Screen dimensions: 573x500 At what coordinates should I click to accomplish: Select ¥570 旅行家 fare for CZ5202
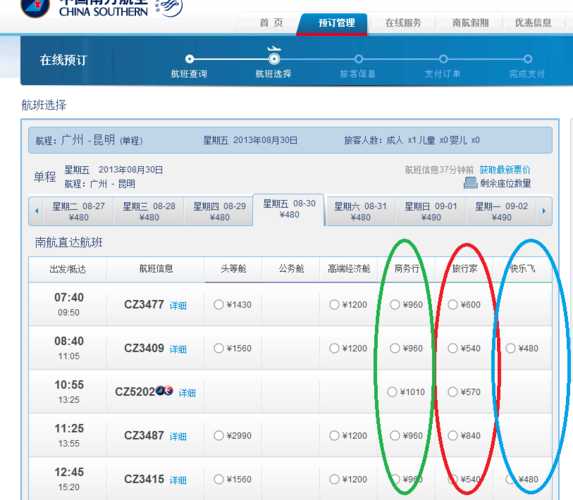point(452,392)
